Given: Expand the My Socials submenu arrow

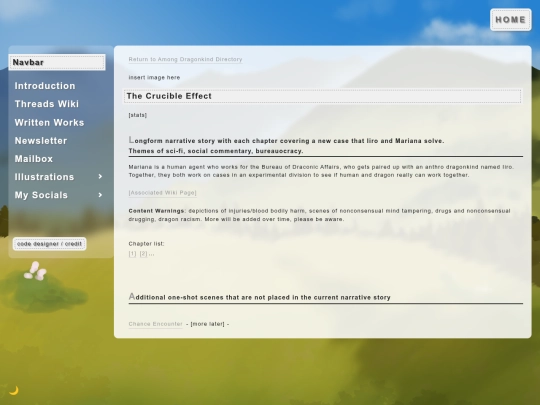Looking at the screenshot, I should point(100,195).
